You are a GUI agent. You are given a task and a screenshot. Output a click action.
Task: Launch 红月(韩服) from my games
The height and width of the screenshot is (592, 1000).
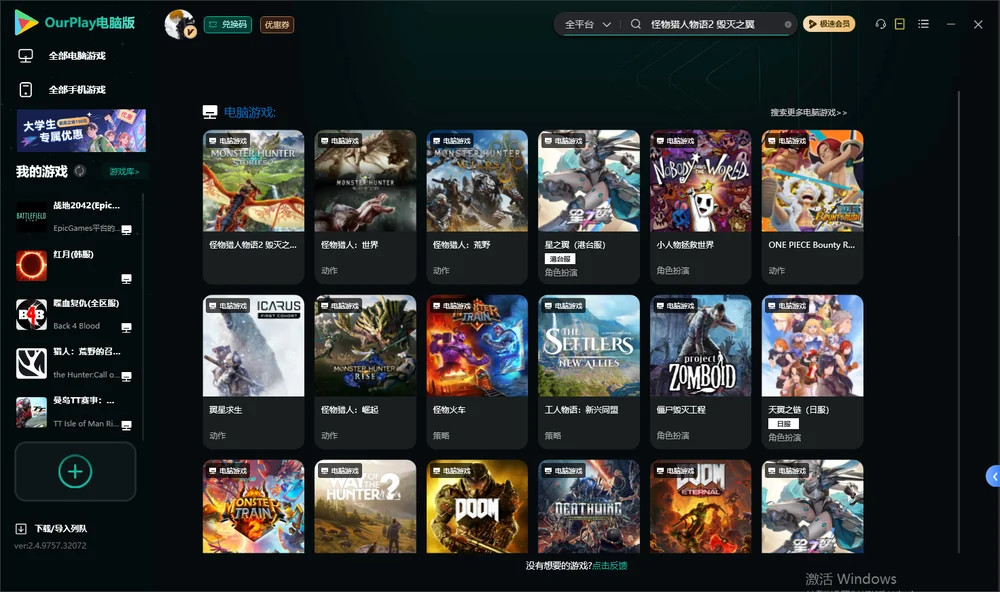pyautogui.click(x=31, y=265)
